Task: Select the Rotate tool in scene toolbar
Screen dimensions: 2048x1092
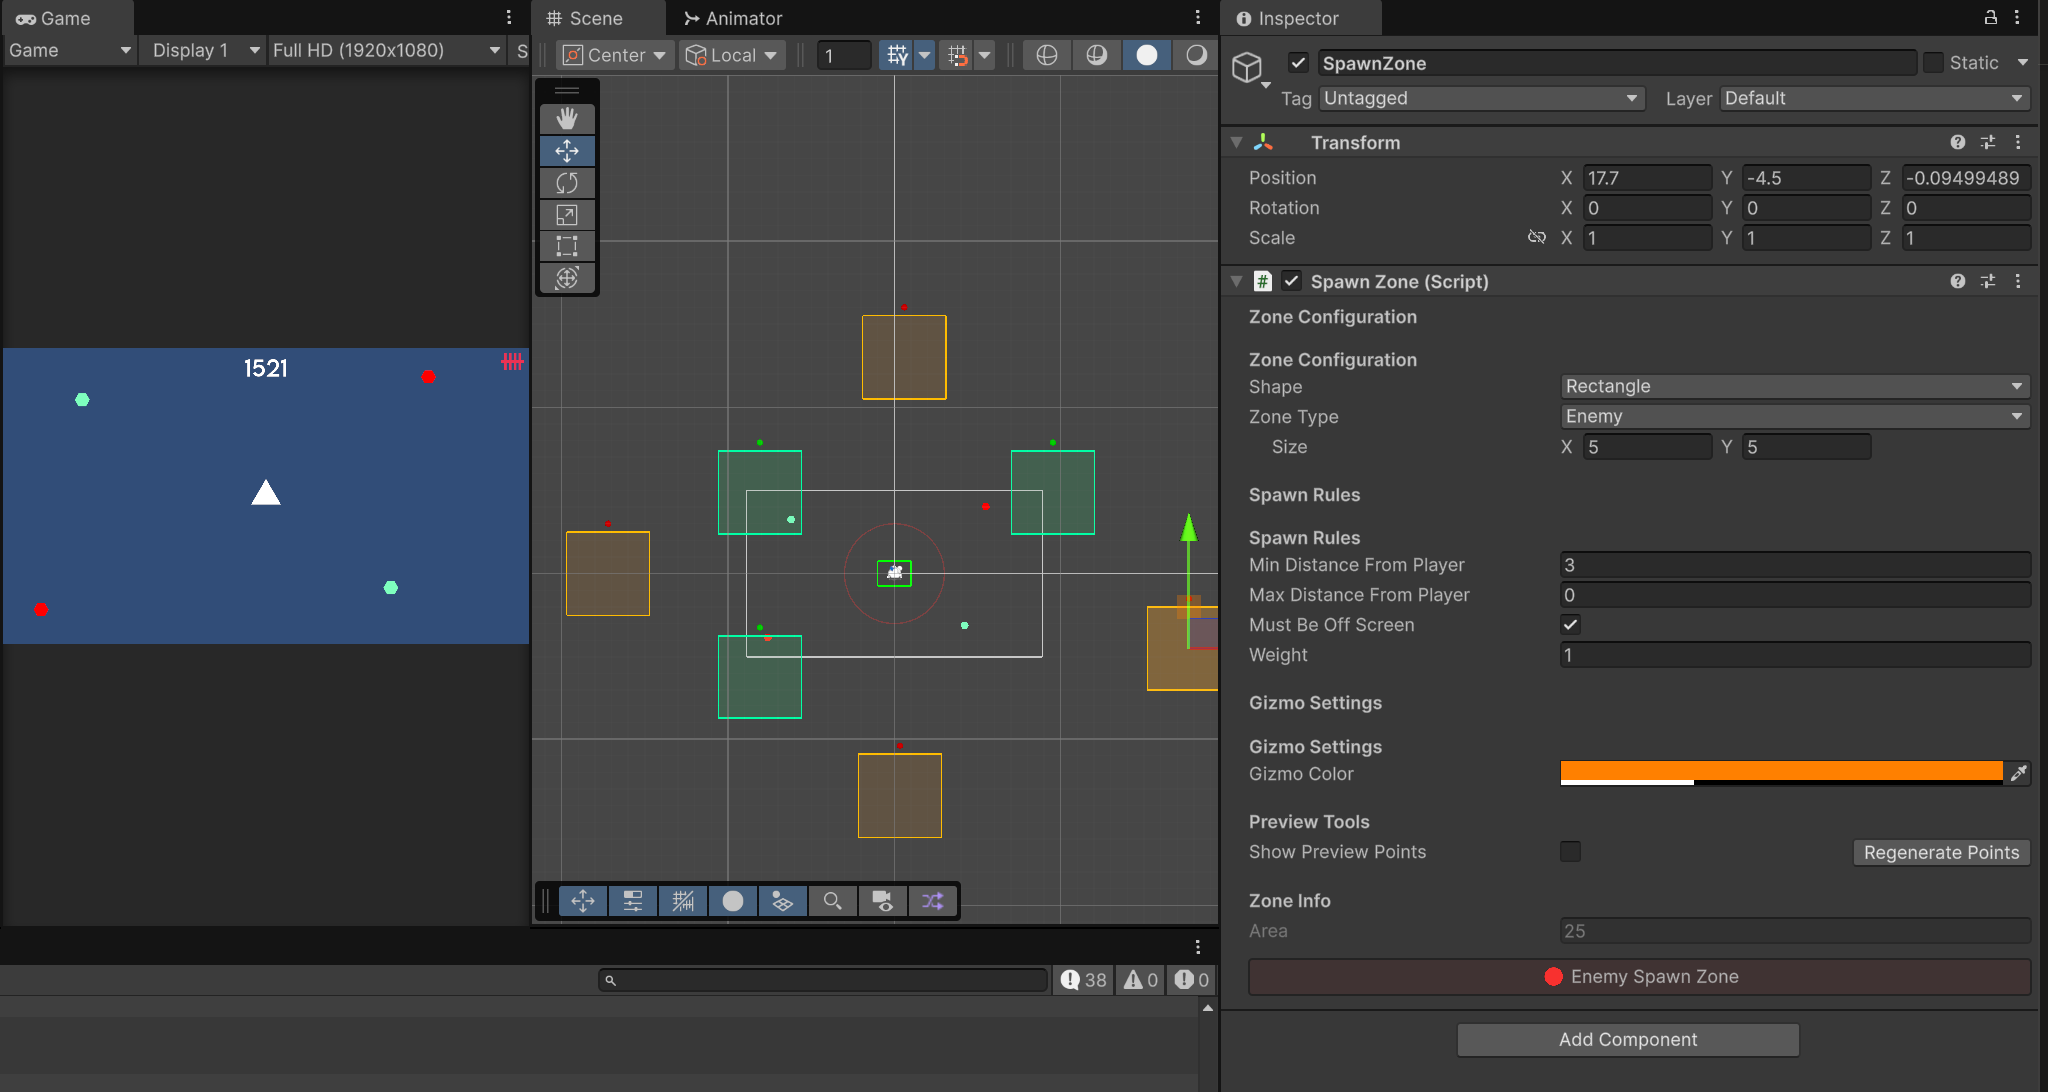Action: [567, 183]
